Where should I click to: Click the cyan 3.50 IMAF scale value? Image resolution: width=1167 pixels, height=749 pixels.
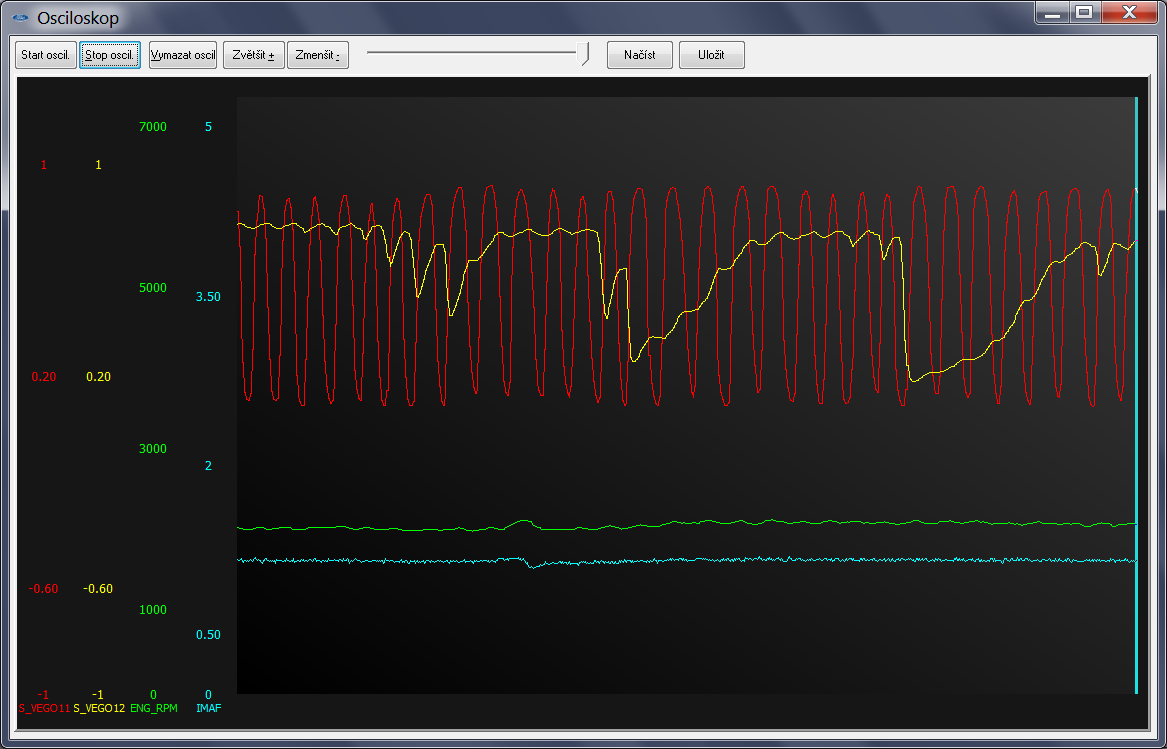(209, 297)
